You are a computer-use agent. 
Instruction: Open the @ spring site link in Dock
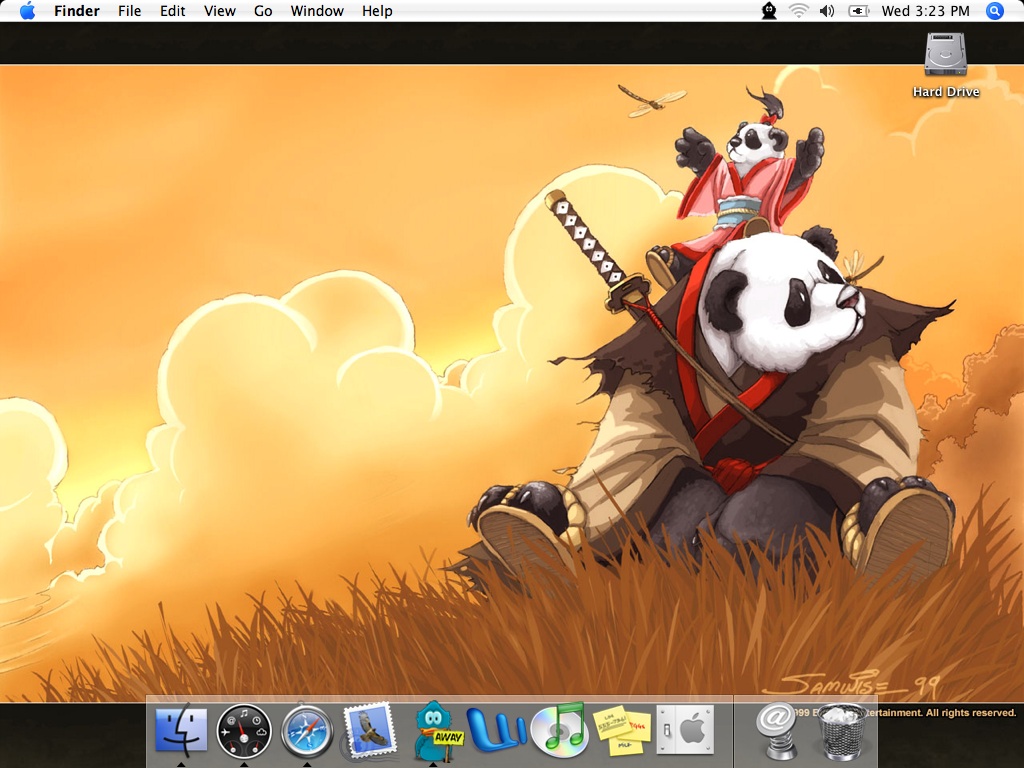(776, 731)
